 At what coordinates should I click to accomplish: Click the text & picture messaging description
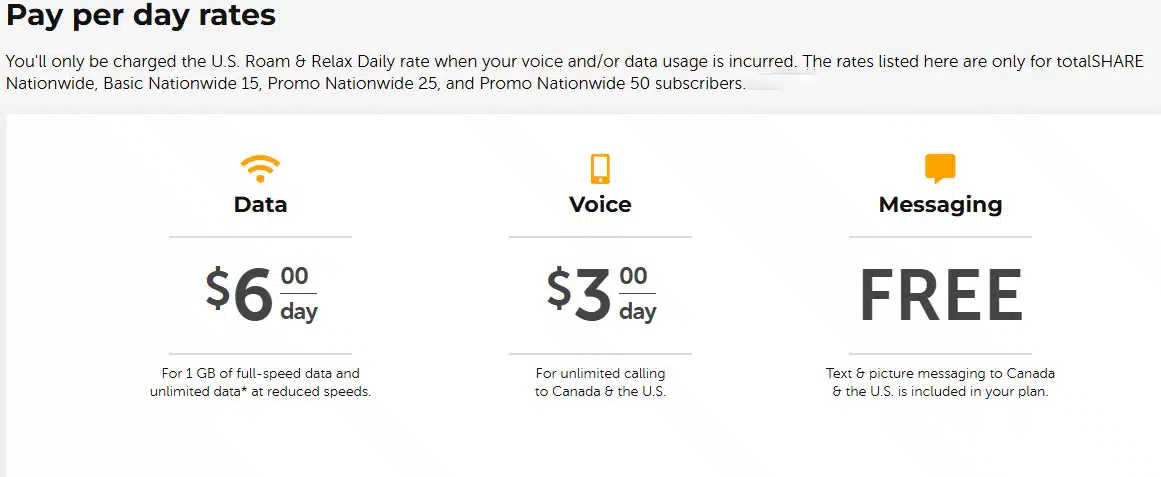point(940,383)
